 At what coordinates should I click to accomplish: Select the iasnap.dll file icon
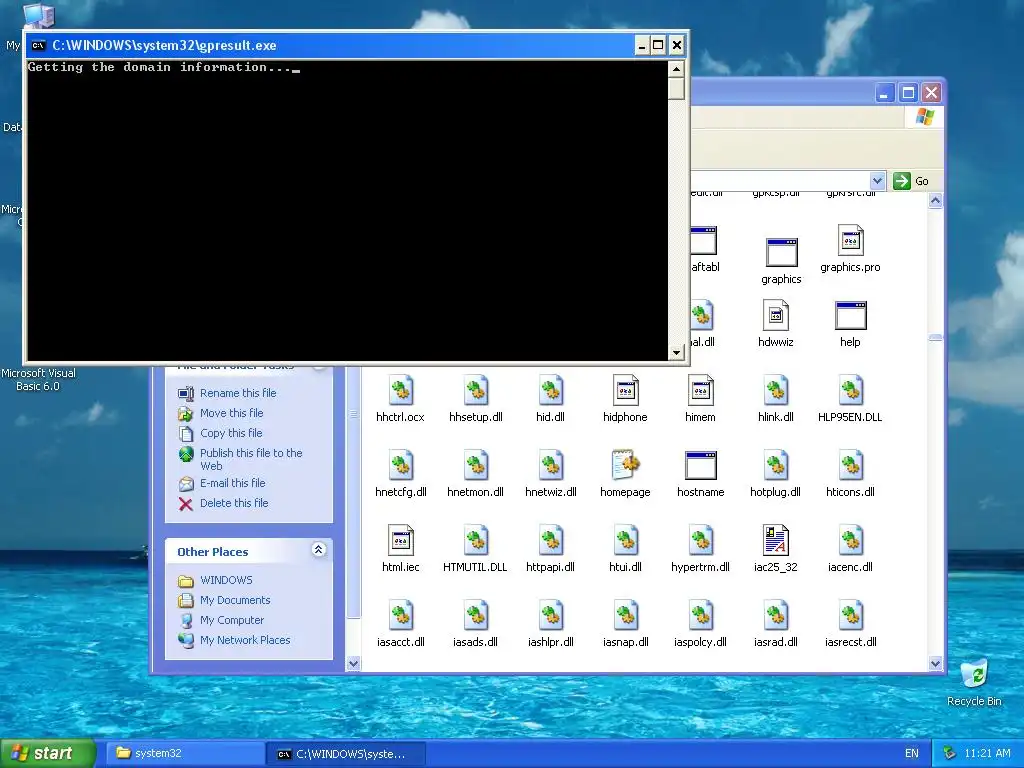pyautogui.click(x=625, y=616)
